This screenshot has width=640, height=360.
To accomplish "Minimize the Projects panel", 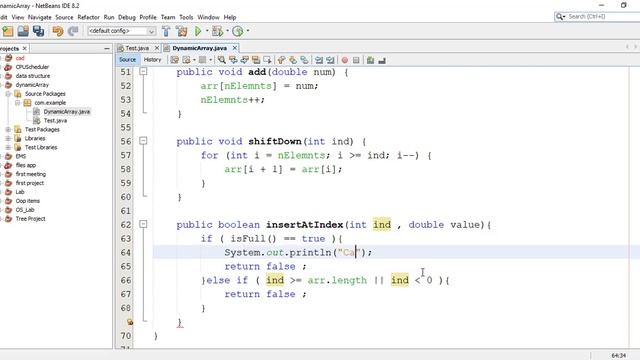I will point(107,49).
